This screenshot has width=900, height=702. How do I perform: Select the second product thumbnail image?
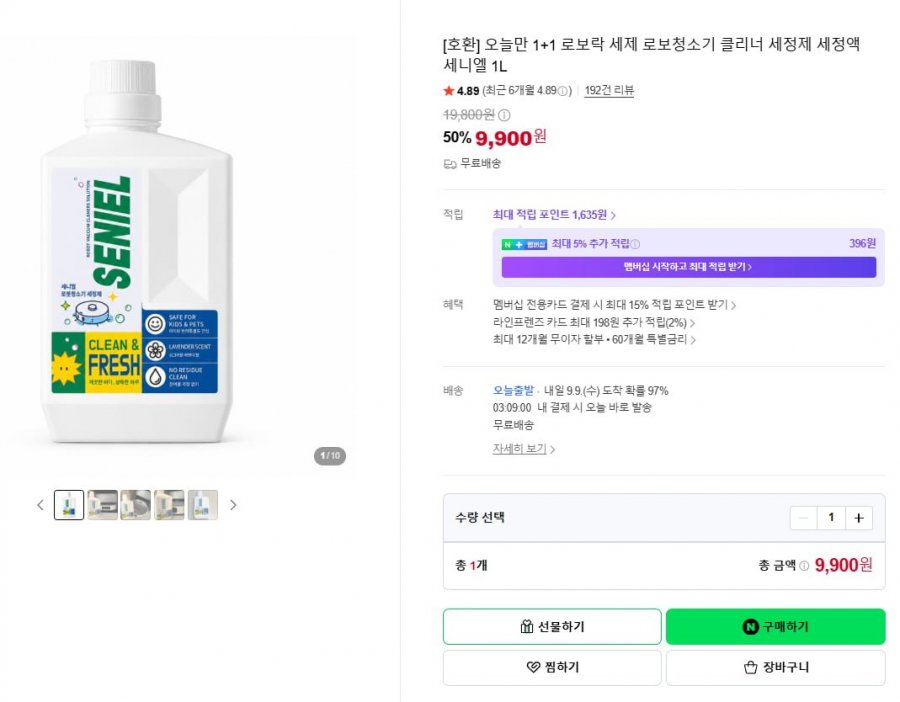point(103,505)
